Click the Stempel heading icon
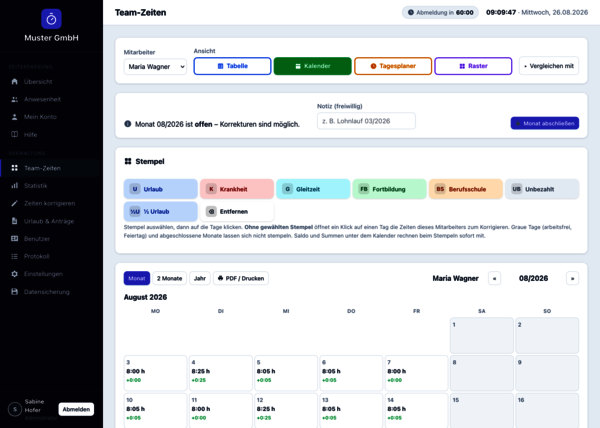The image size is (600, 428). click(128, 161)
